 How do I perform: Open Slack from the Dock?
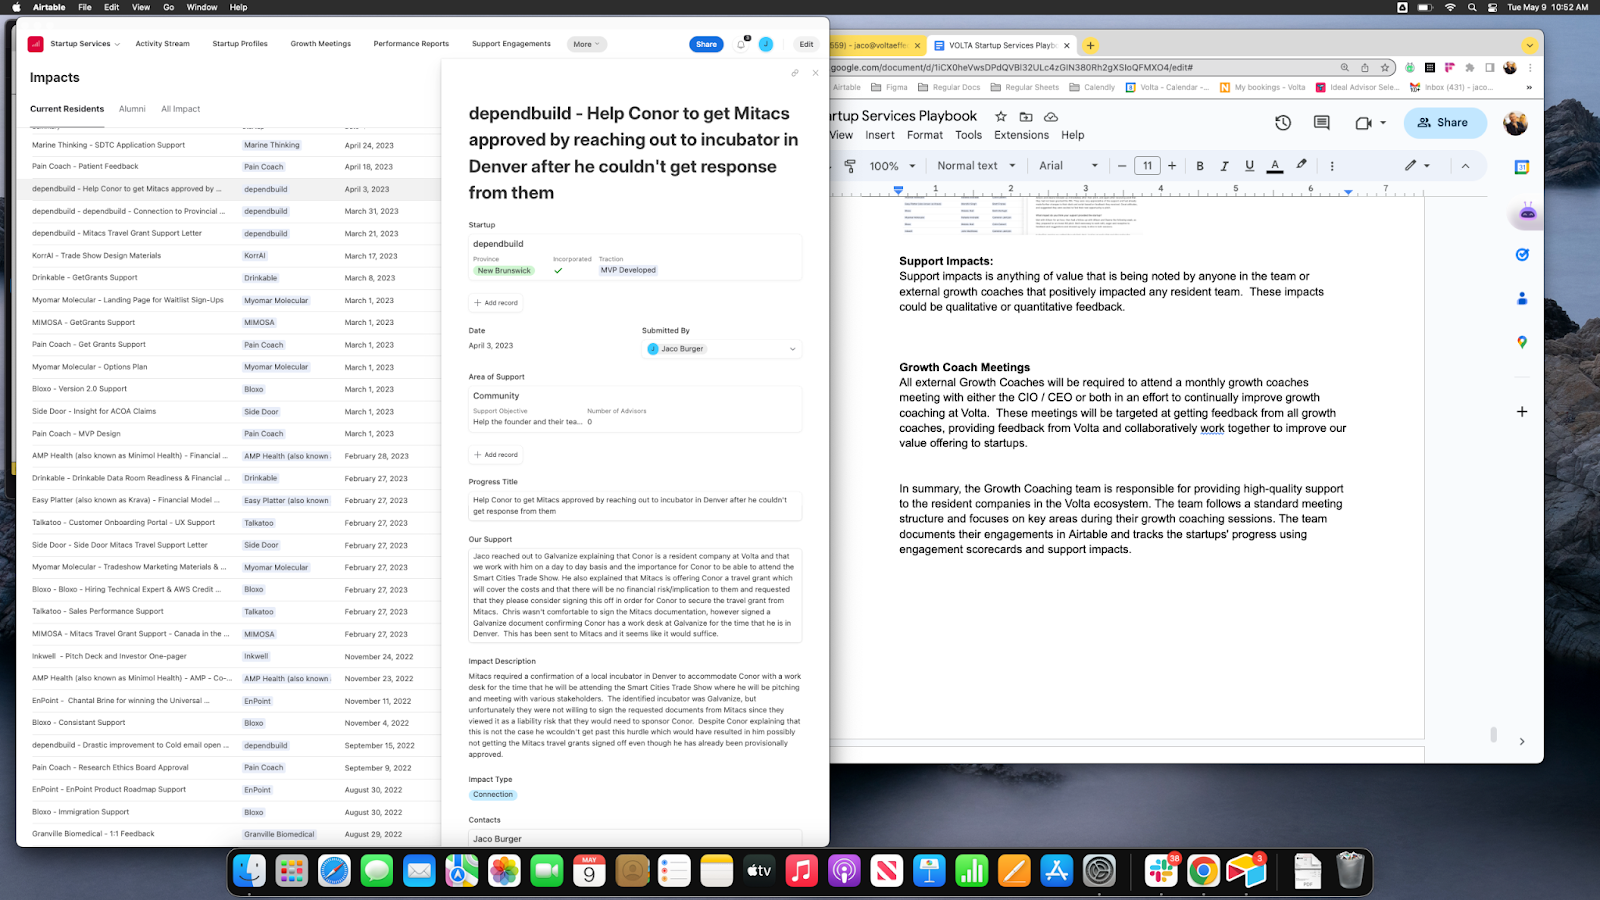1161,871
